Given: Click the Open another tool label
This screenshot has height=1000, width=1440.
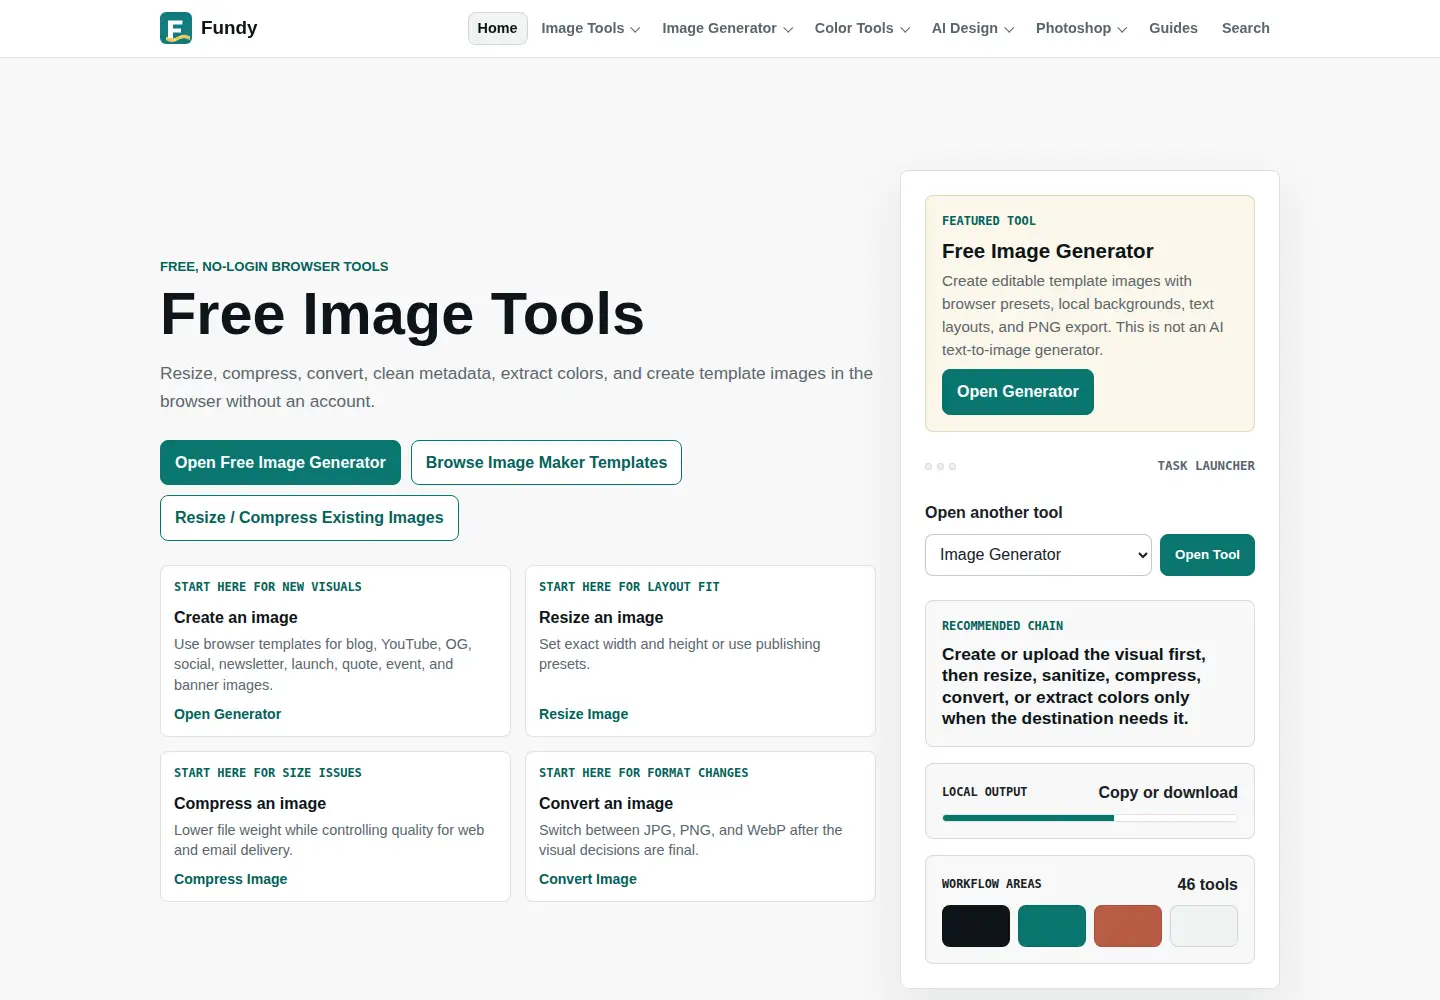Looking at the screenshot, I should tap(993, 513).
